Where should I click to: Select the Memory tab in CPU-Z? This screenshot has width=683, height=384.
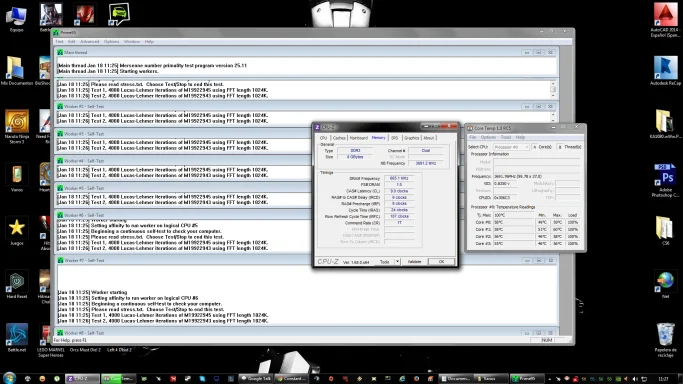click(x=379, y=138)
